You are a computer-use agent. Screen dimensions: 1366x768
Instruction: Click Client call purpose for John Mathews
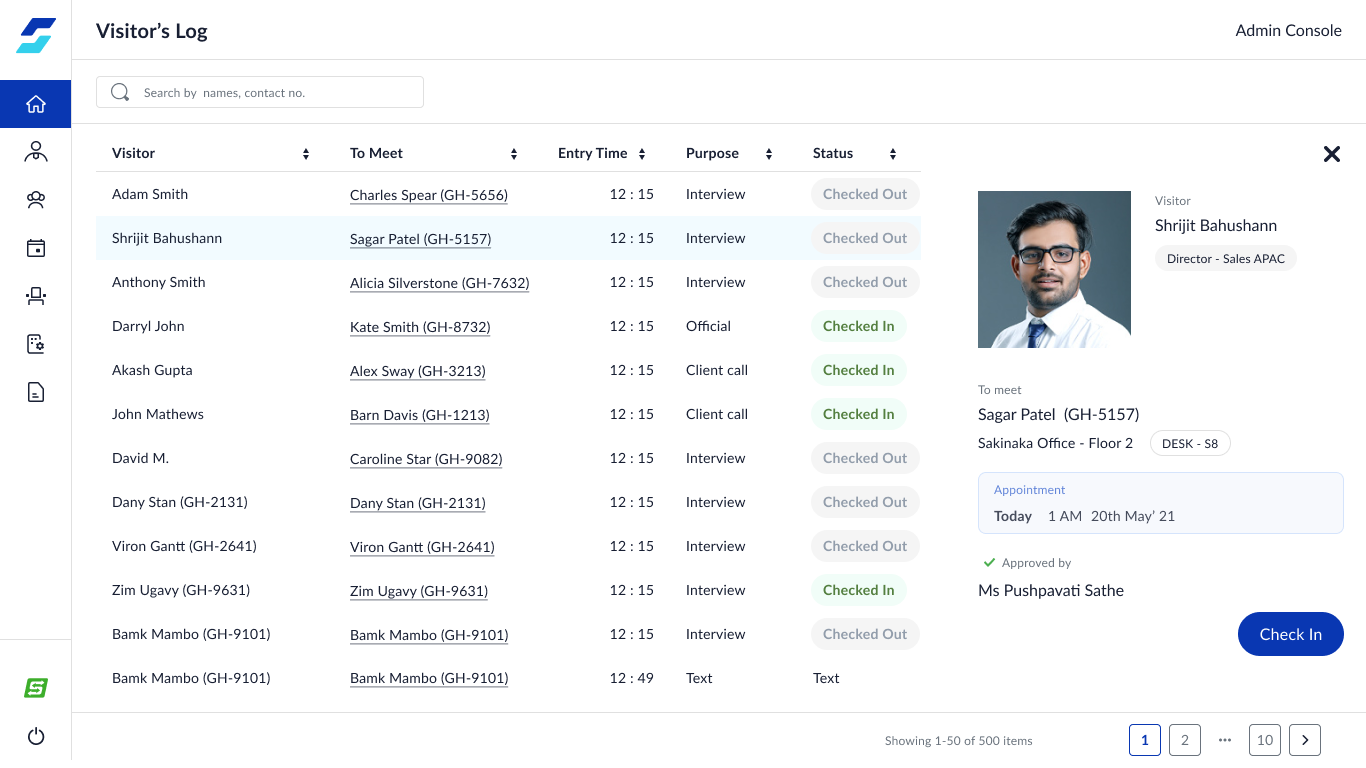(x=717, y=414)
